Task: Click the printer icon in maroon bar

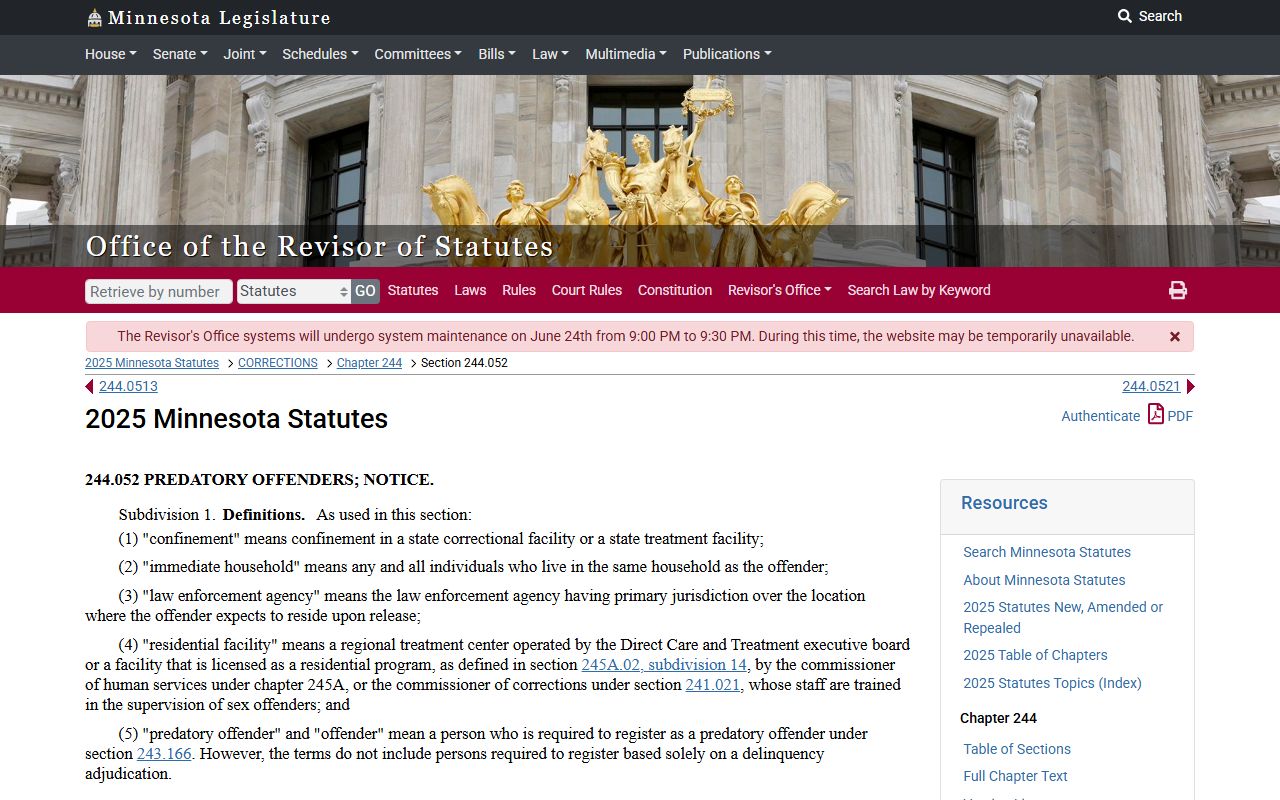Action: [x=1178, y=290]
